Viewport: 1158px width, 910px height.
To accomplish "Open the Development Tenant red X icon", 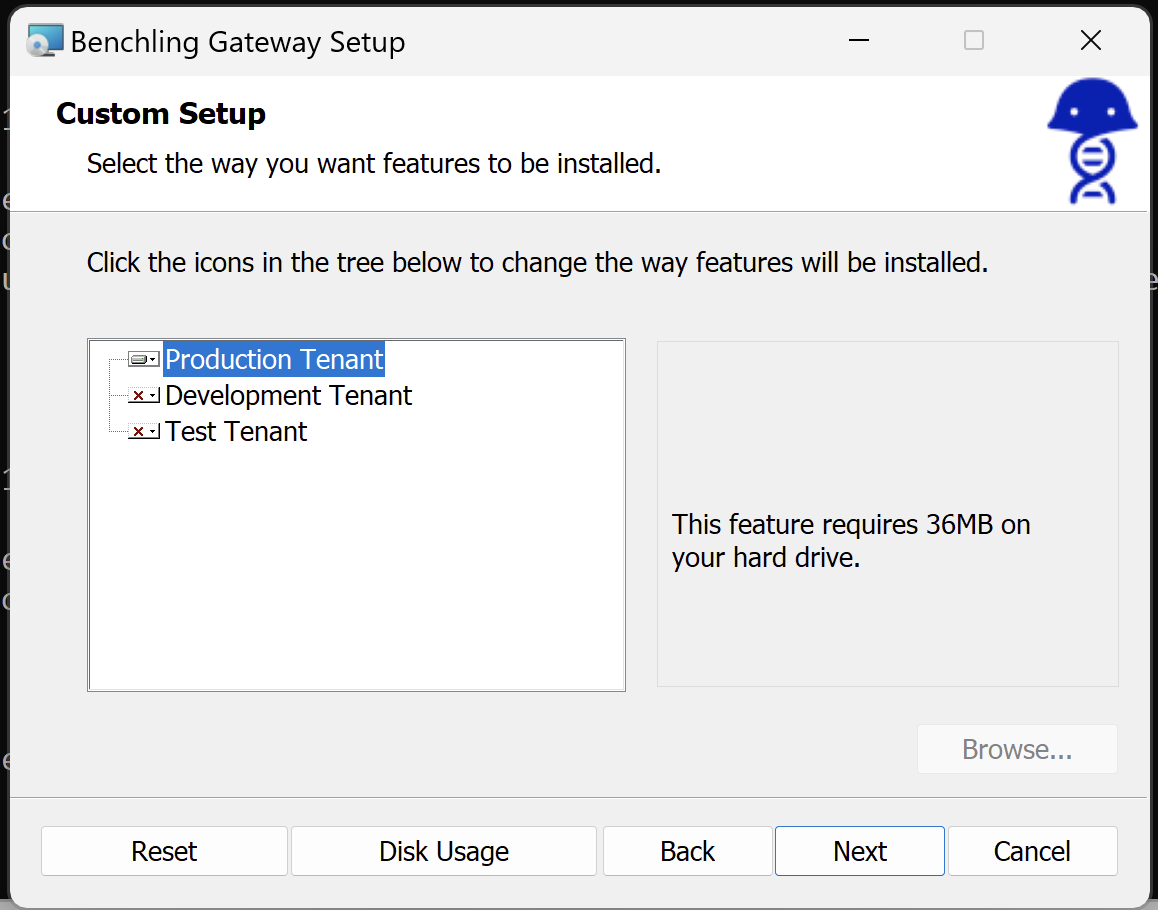I will [143, 396].
